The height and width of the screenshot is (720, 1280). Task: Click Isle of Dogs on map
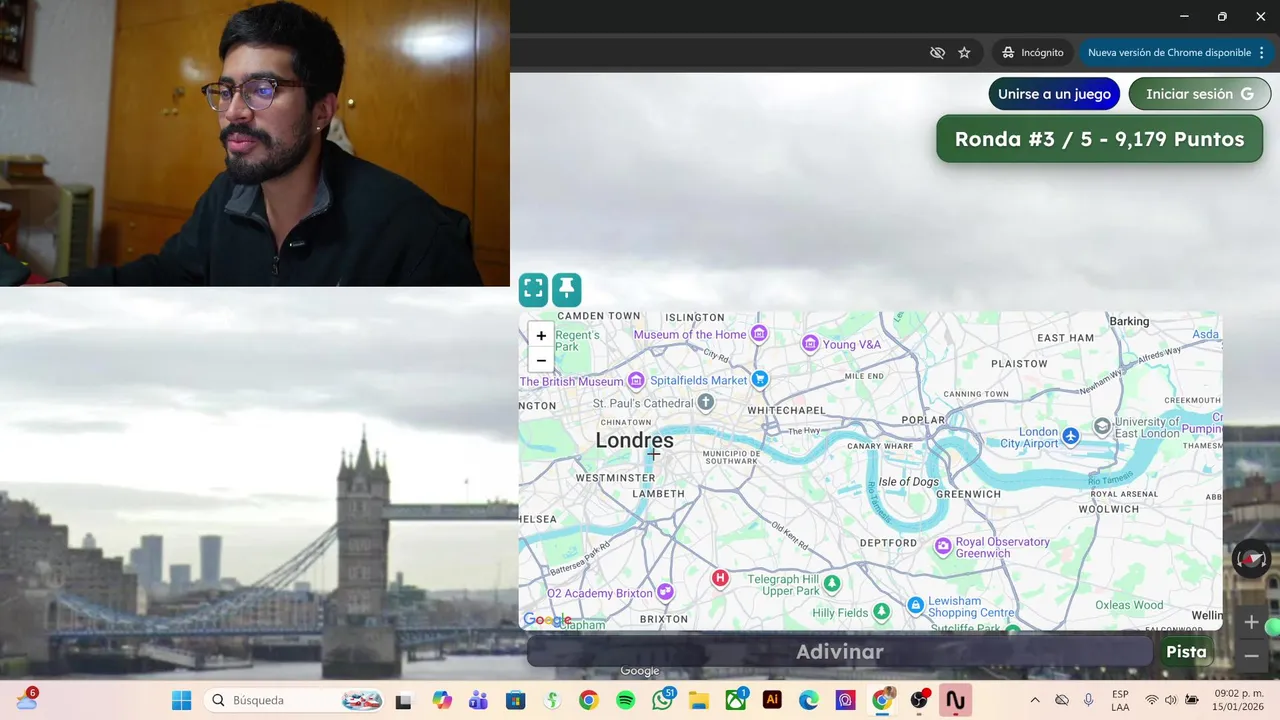(909, 482)
